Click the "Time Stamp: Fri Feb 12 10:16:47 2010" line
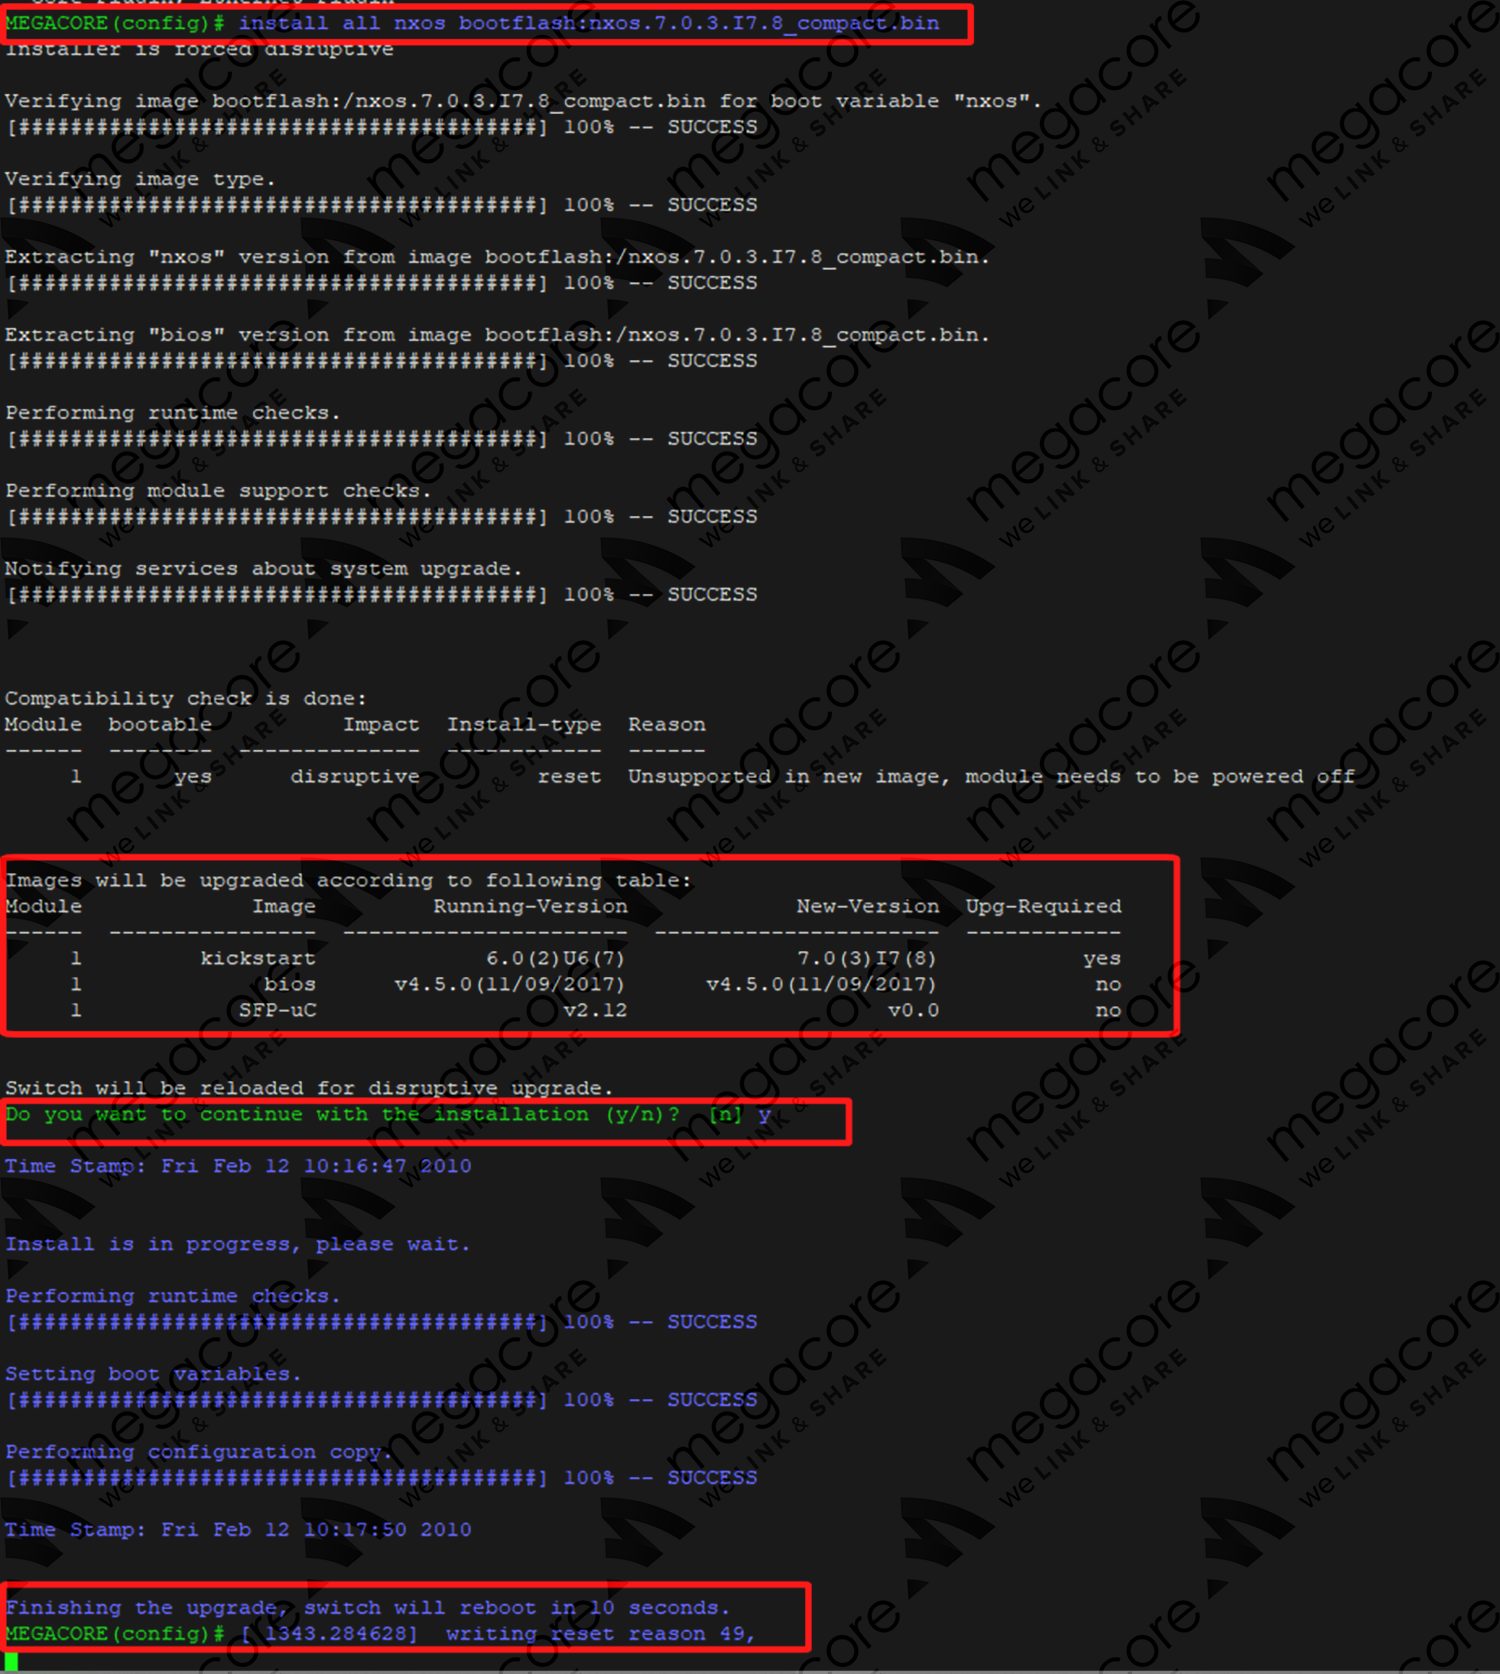Image resolution: width=1500 pixels, height=1674 pixels. (238, 1167)
